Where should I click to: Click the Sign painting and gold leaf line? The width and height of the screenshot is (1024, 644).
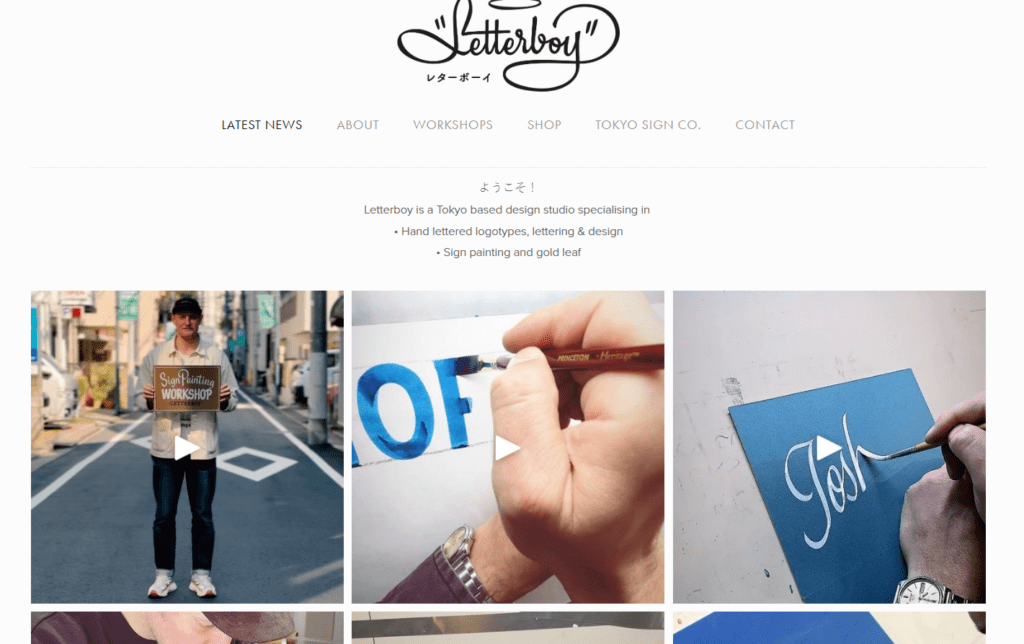tap(509, 252)
